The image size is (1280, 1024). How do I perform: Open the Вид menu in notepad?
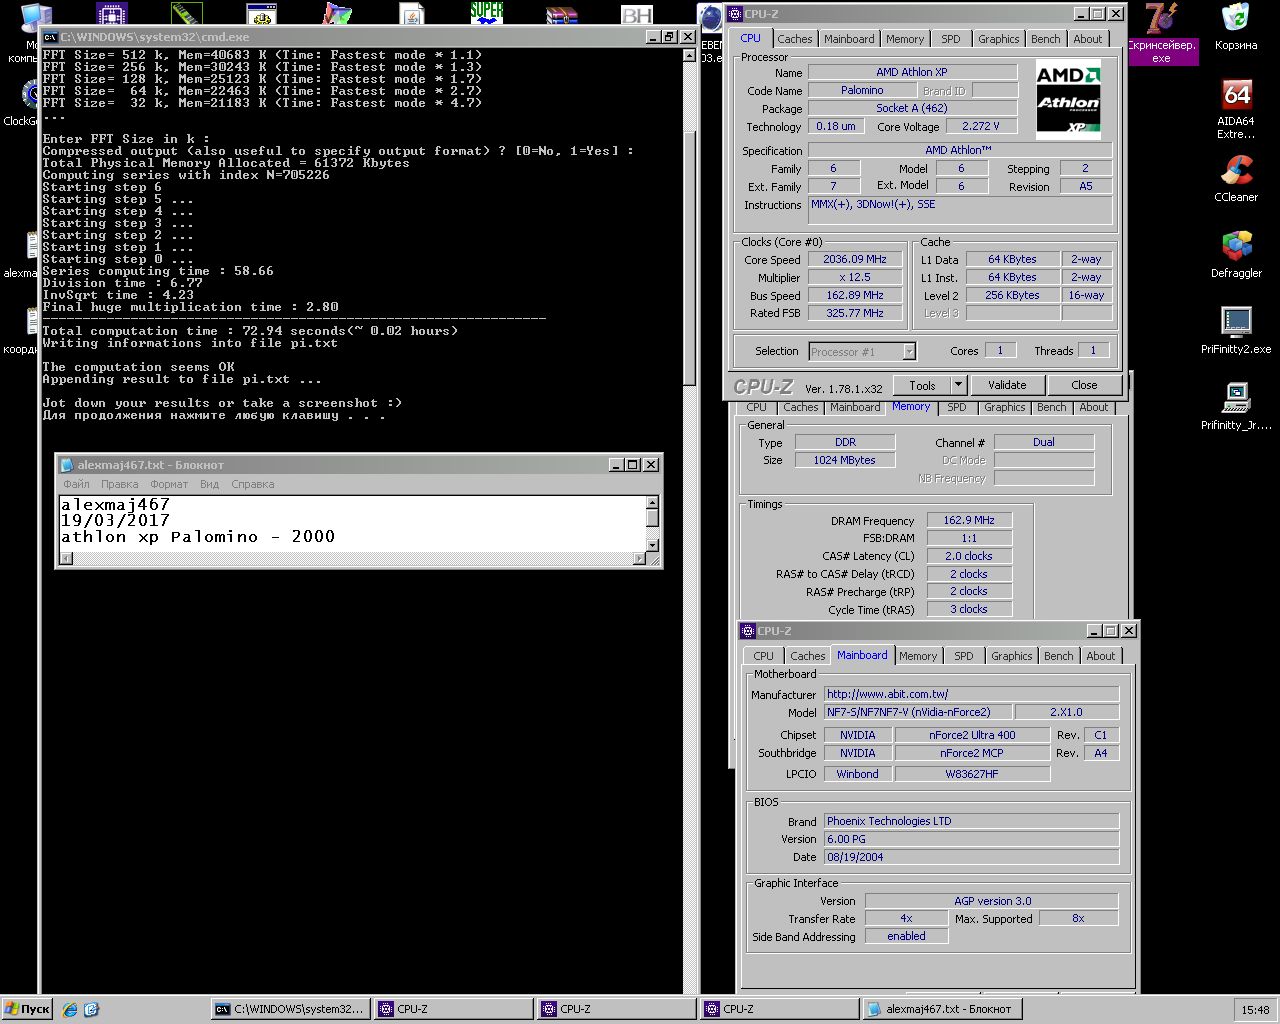tap(209, 484)
